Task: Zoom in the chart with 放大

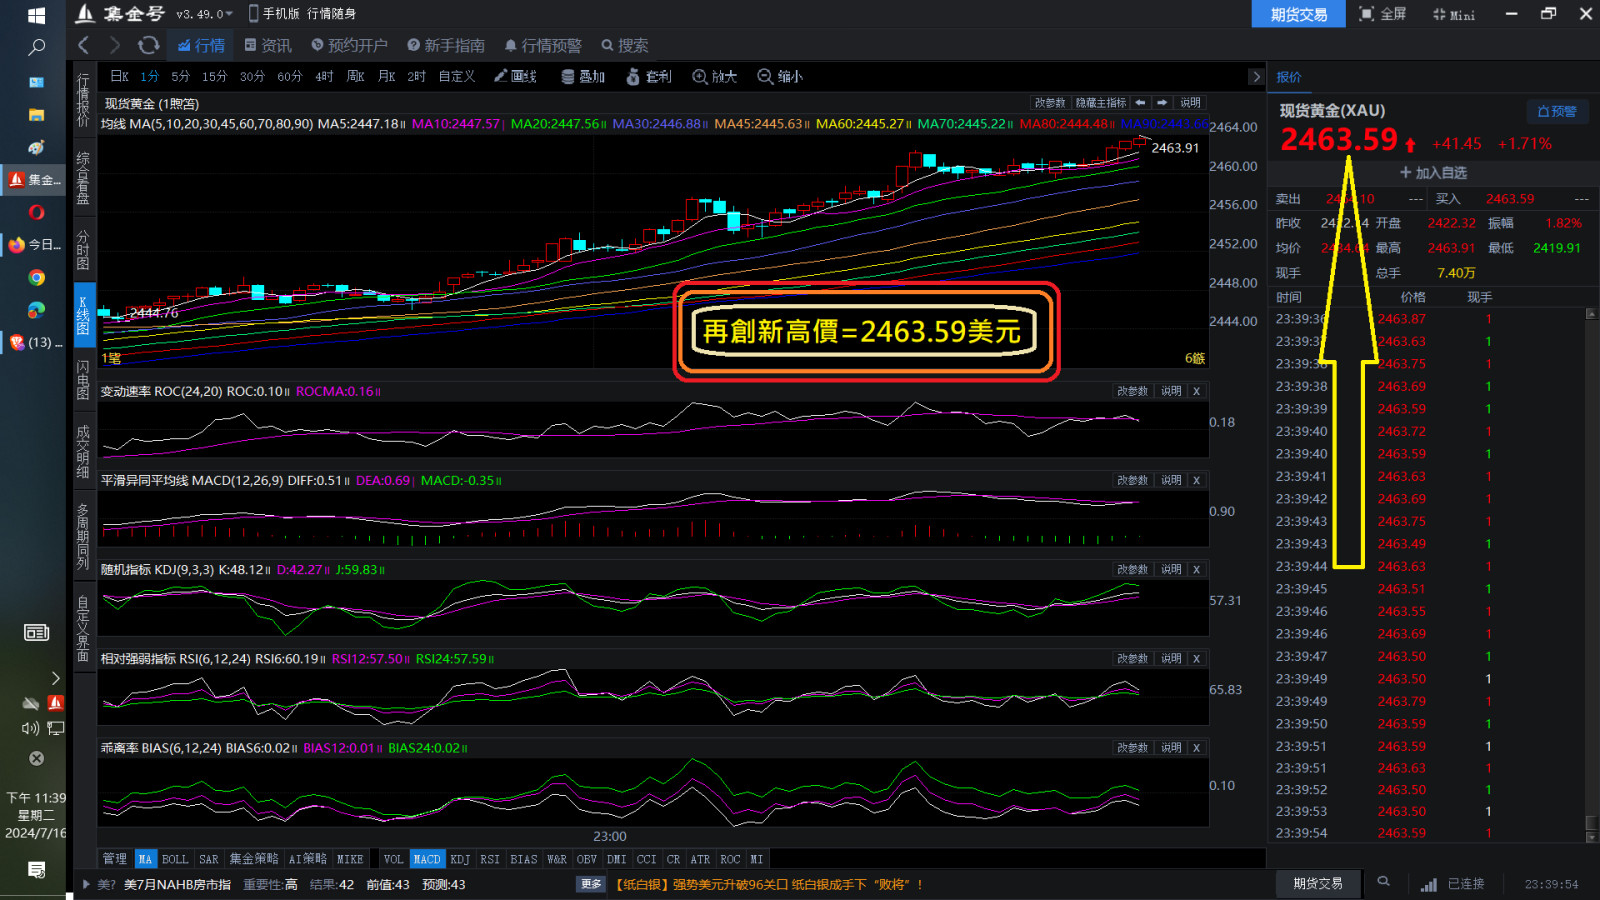Action: (714, 76)
